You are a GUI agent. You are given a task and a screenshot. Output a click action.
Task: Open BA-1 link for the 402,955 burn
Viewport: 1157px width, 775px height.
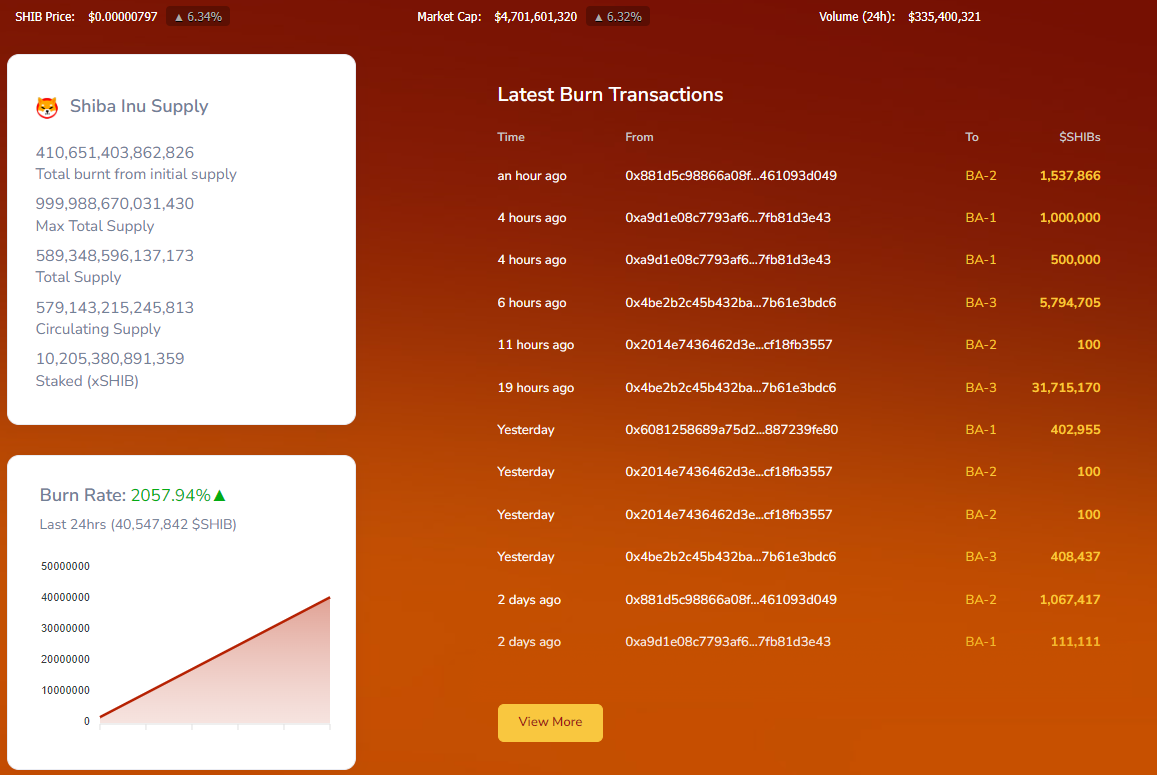981,430
